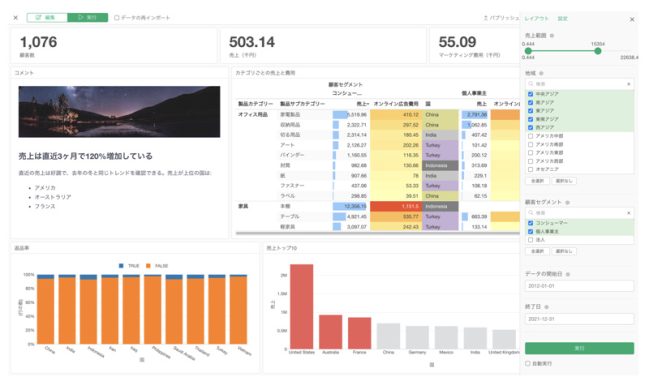Clear the 地域 search box with its x icon
This screenshot has height=381, width=649.
click(x=628, y=84)
